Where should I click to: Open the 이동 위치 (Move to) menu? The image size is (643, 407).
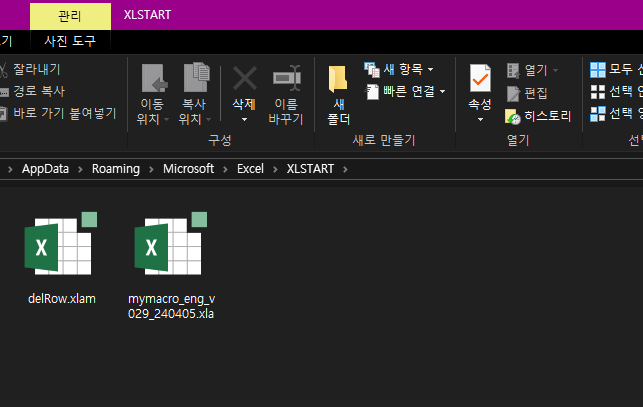pyautogui.click(x=153, y=94)
